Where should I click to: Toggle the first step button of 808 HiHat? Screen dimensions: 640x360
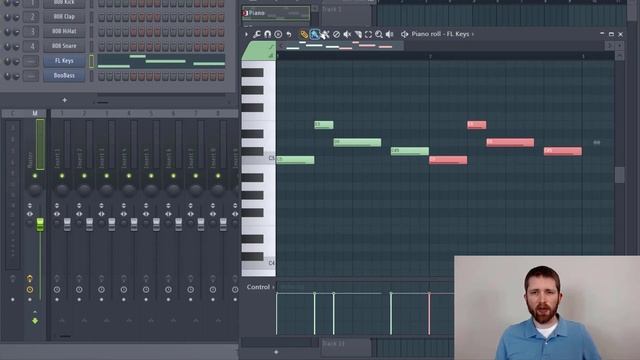click(102, 32)
